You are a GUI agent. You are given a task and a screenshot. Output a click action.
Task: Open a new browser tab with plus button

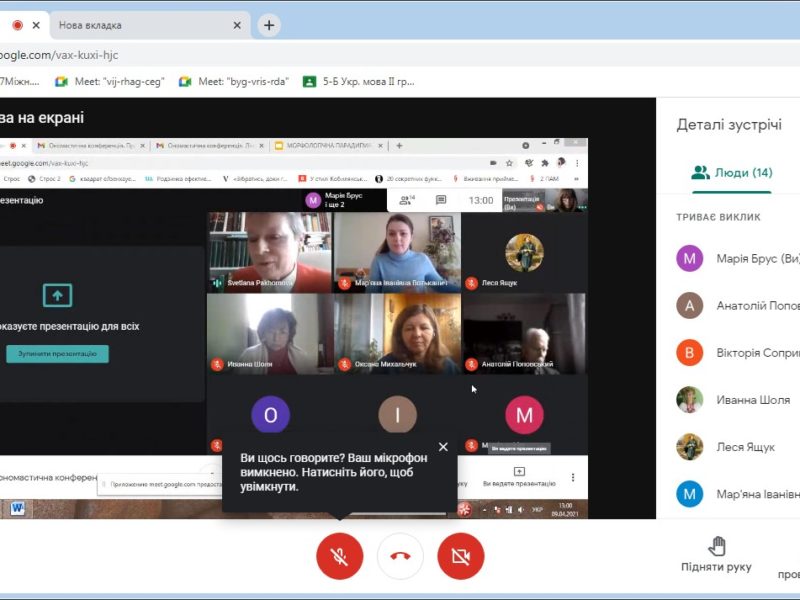click(269, 25)
